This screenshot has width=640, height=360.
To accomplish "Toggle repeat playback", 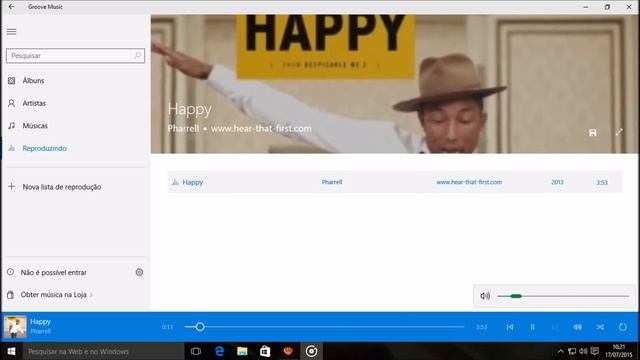I will click(x=622, y=327).
